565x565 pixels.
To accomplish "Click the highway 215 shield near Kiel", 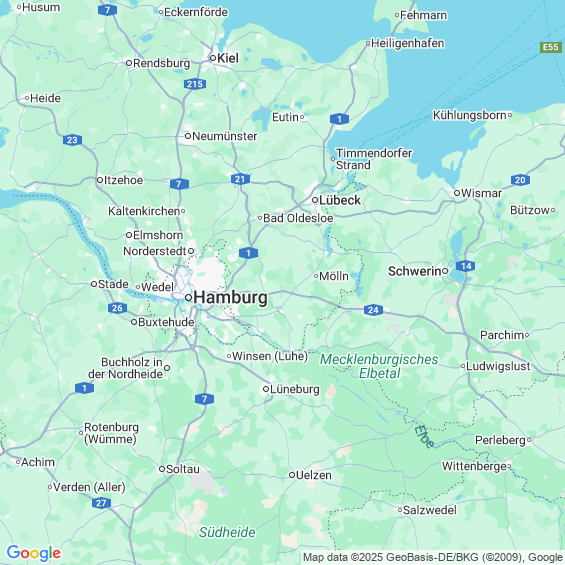I will 195,84.
